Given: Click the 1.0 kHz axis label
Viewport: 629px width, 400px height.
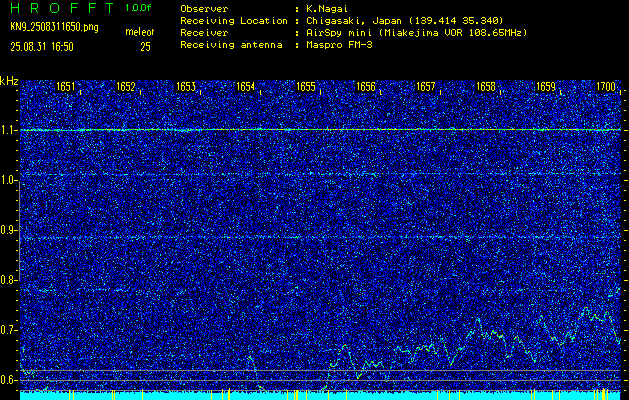Looking at the screenshot, I should pos(8,180).
